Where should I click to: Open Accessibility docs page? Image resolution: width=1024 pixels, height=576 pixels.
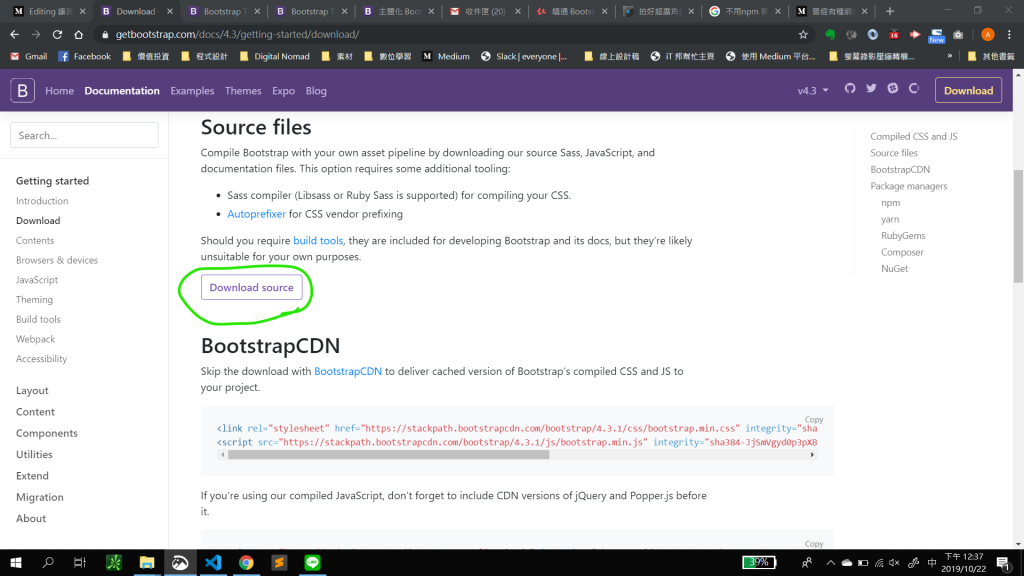pos(41,359)
